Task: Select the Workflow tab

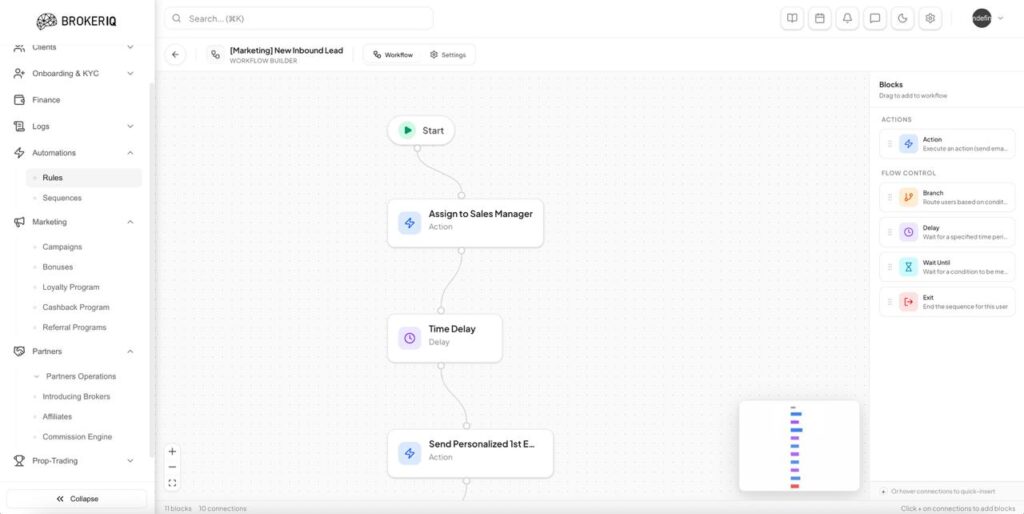Action: pyautogui.click(x=393, y=55)
